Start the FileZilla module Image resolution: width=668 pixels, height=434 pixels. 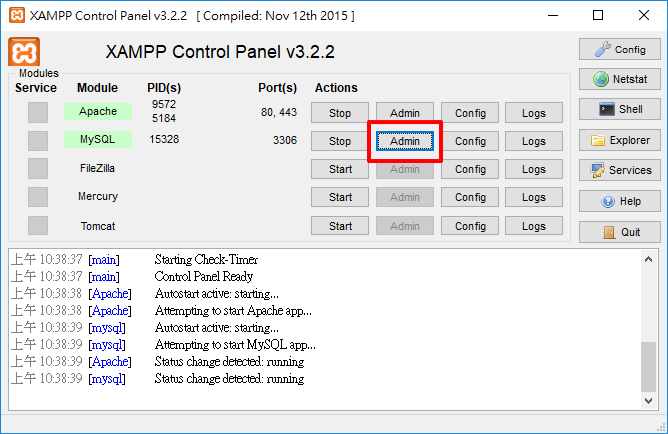(340, 169)
